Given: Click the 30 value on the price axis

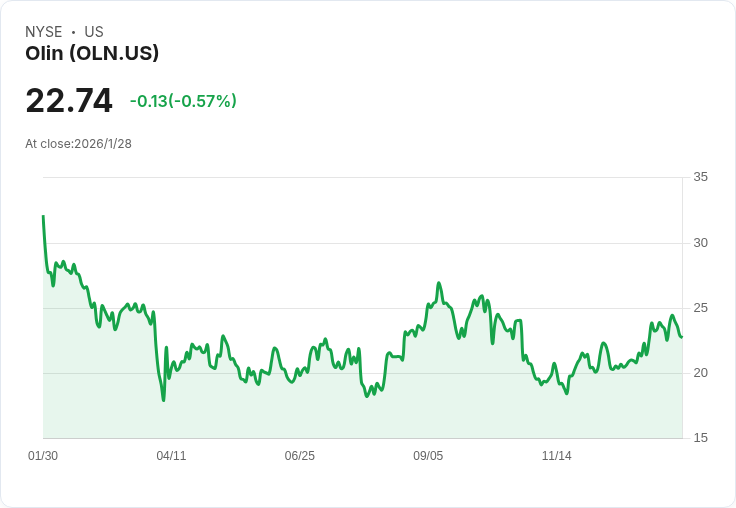Looking at the screenshot, I should (700, 243).
